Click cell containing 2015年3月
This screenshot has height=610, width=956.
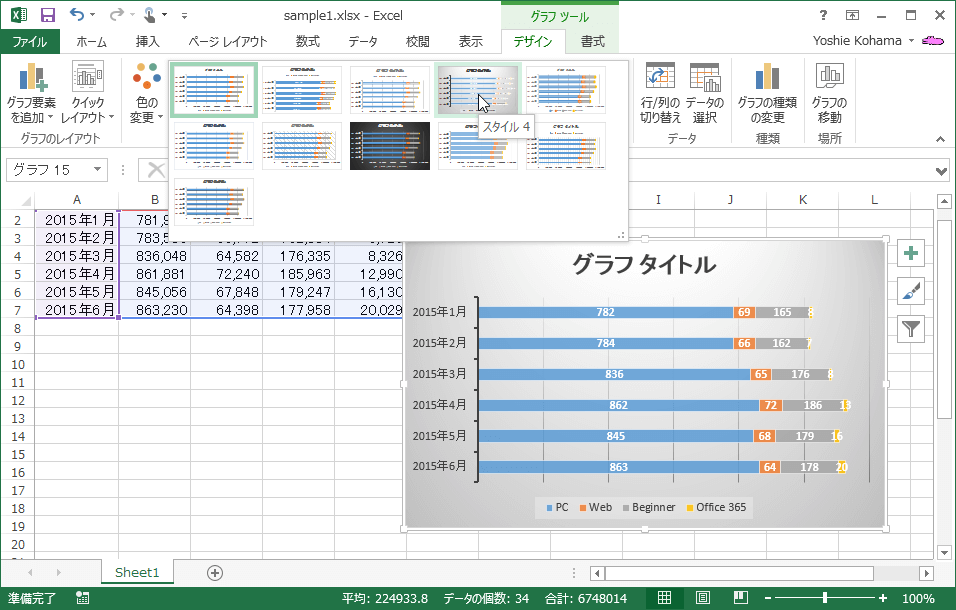coord(77,256)
